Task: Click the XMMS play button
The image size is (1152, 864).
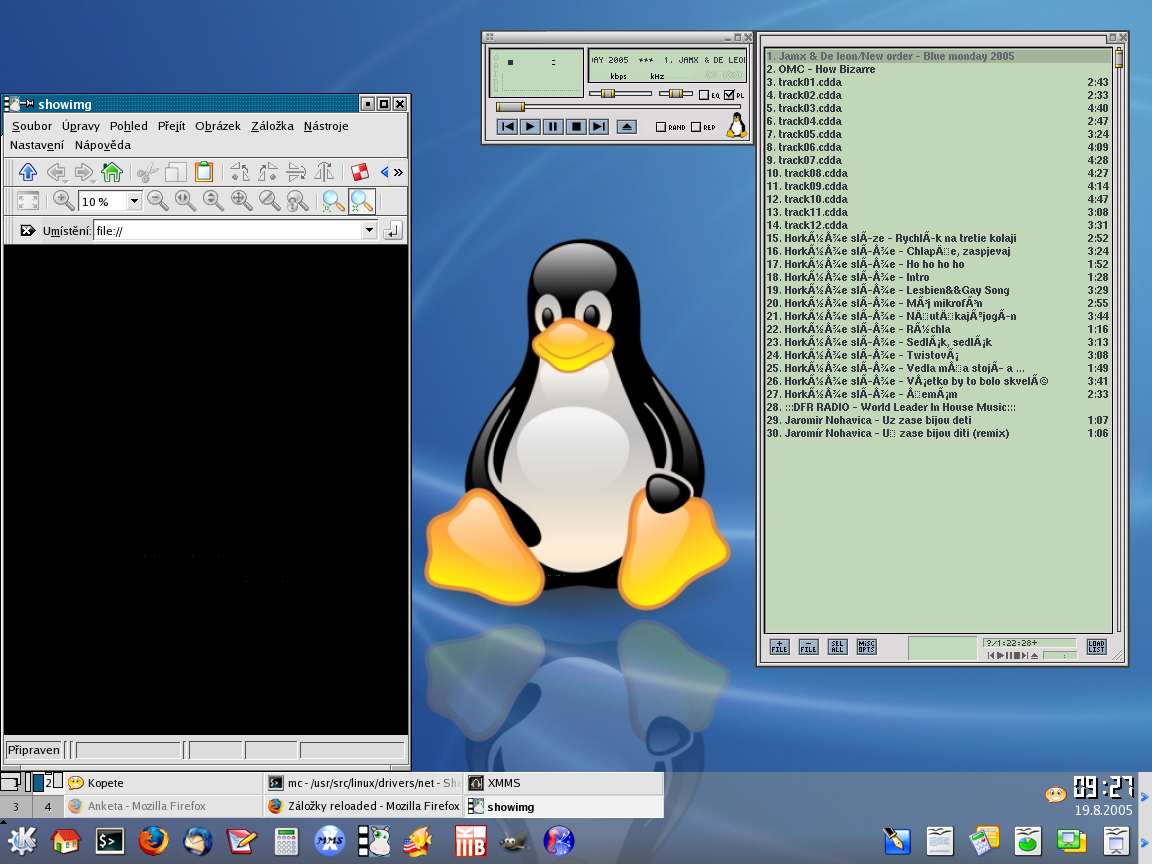Action: (530, 126)
